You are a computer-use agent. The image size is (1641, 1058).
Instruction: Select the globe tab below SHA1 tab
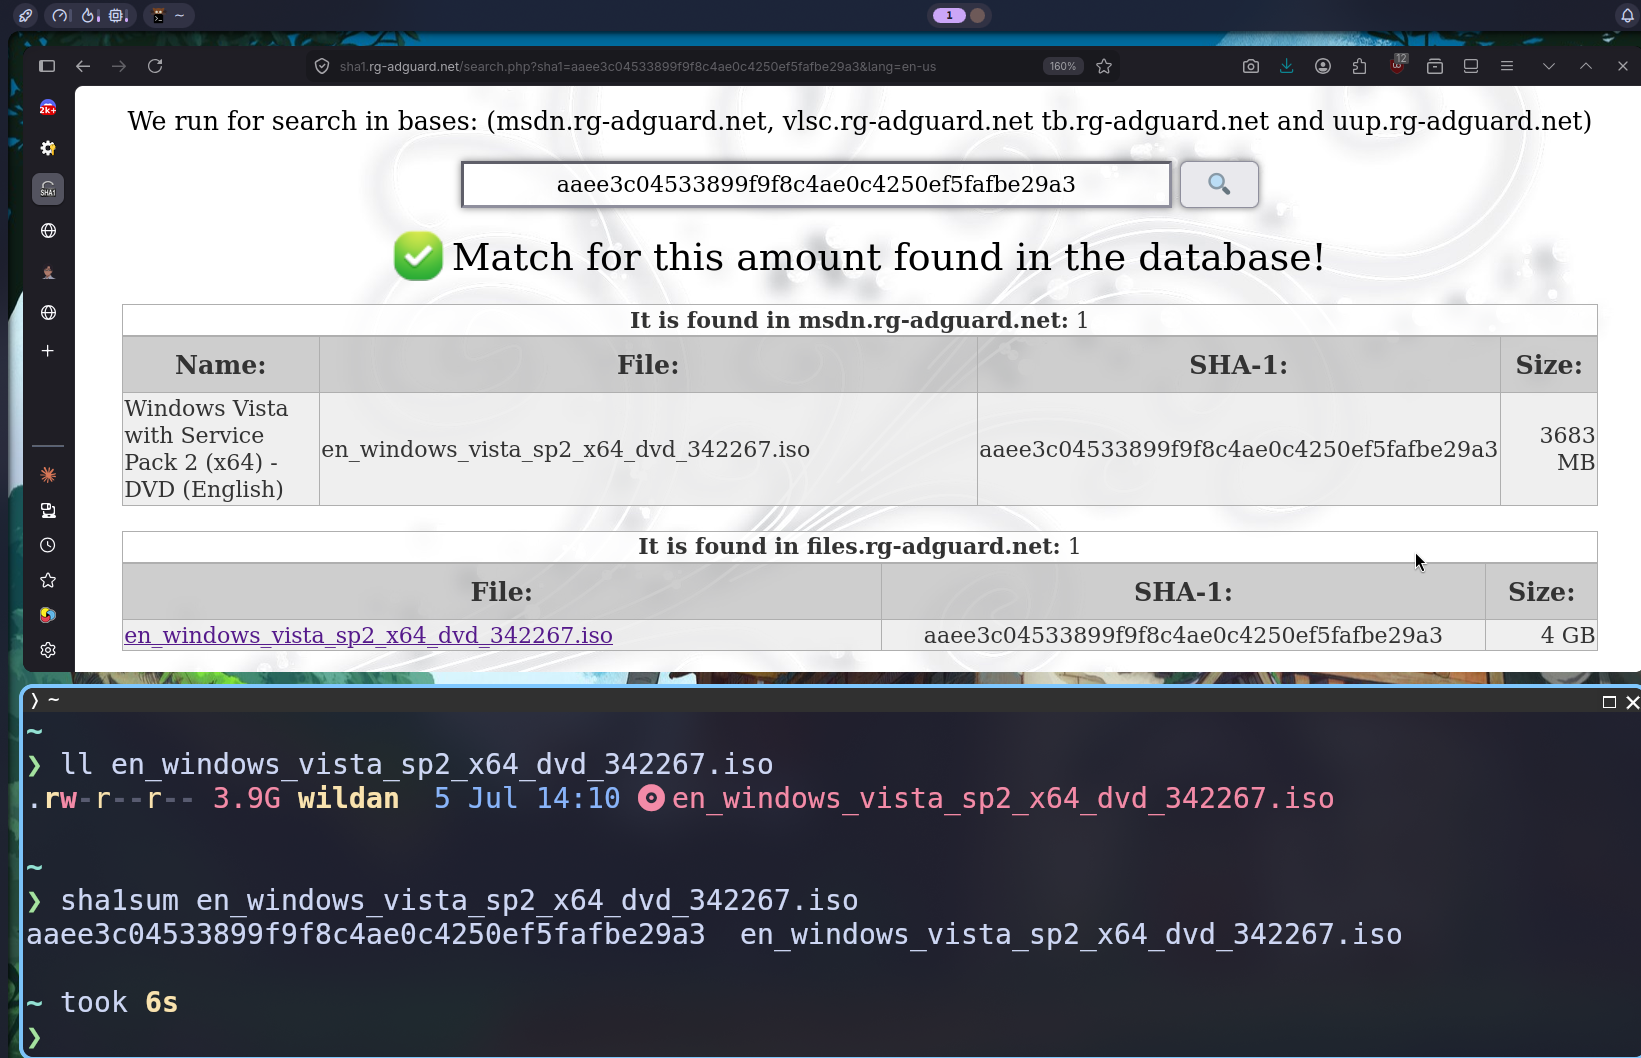tap(47, 231)
